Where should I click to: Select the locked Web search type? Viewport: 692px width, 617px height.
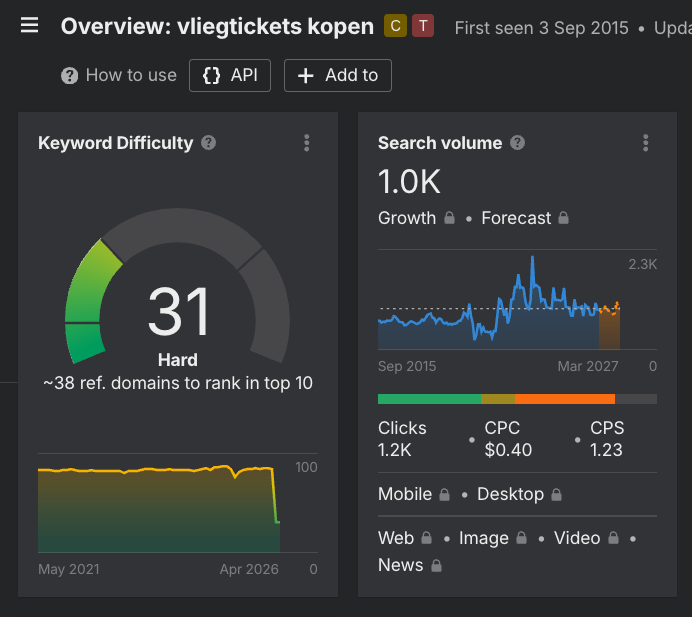(405, 538)
